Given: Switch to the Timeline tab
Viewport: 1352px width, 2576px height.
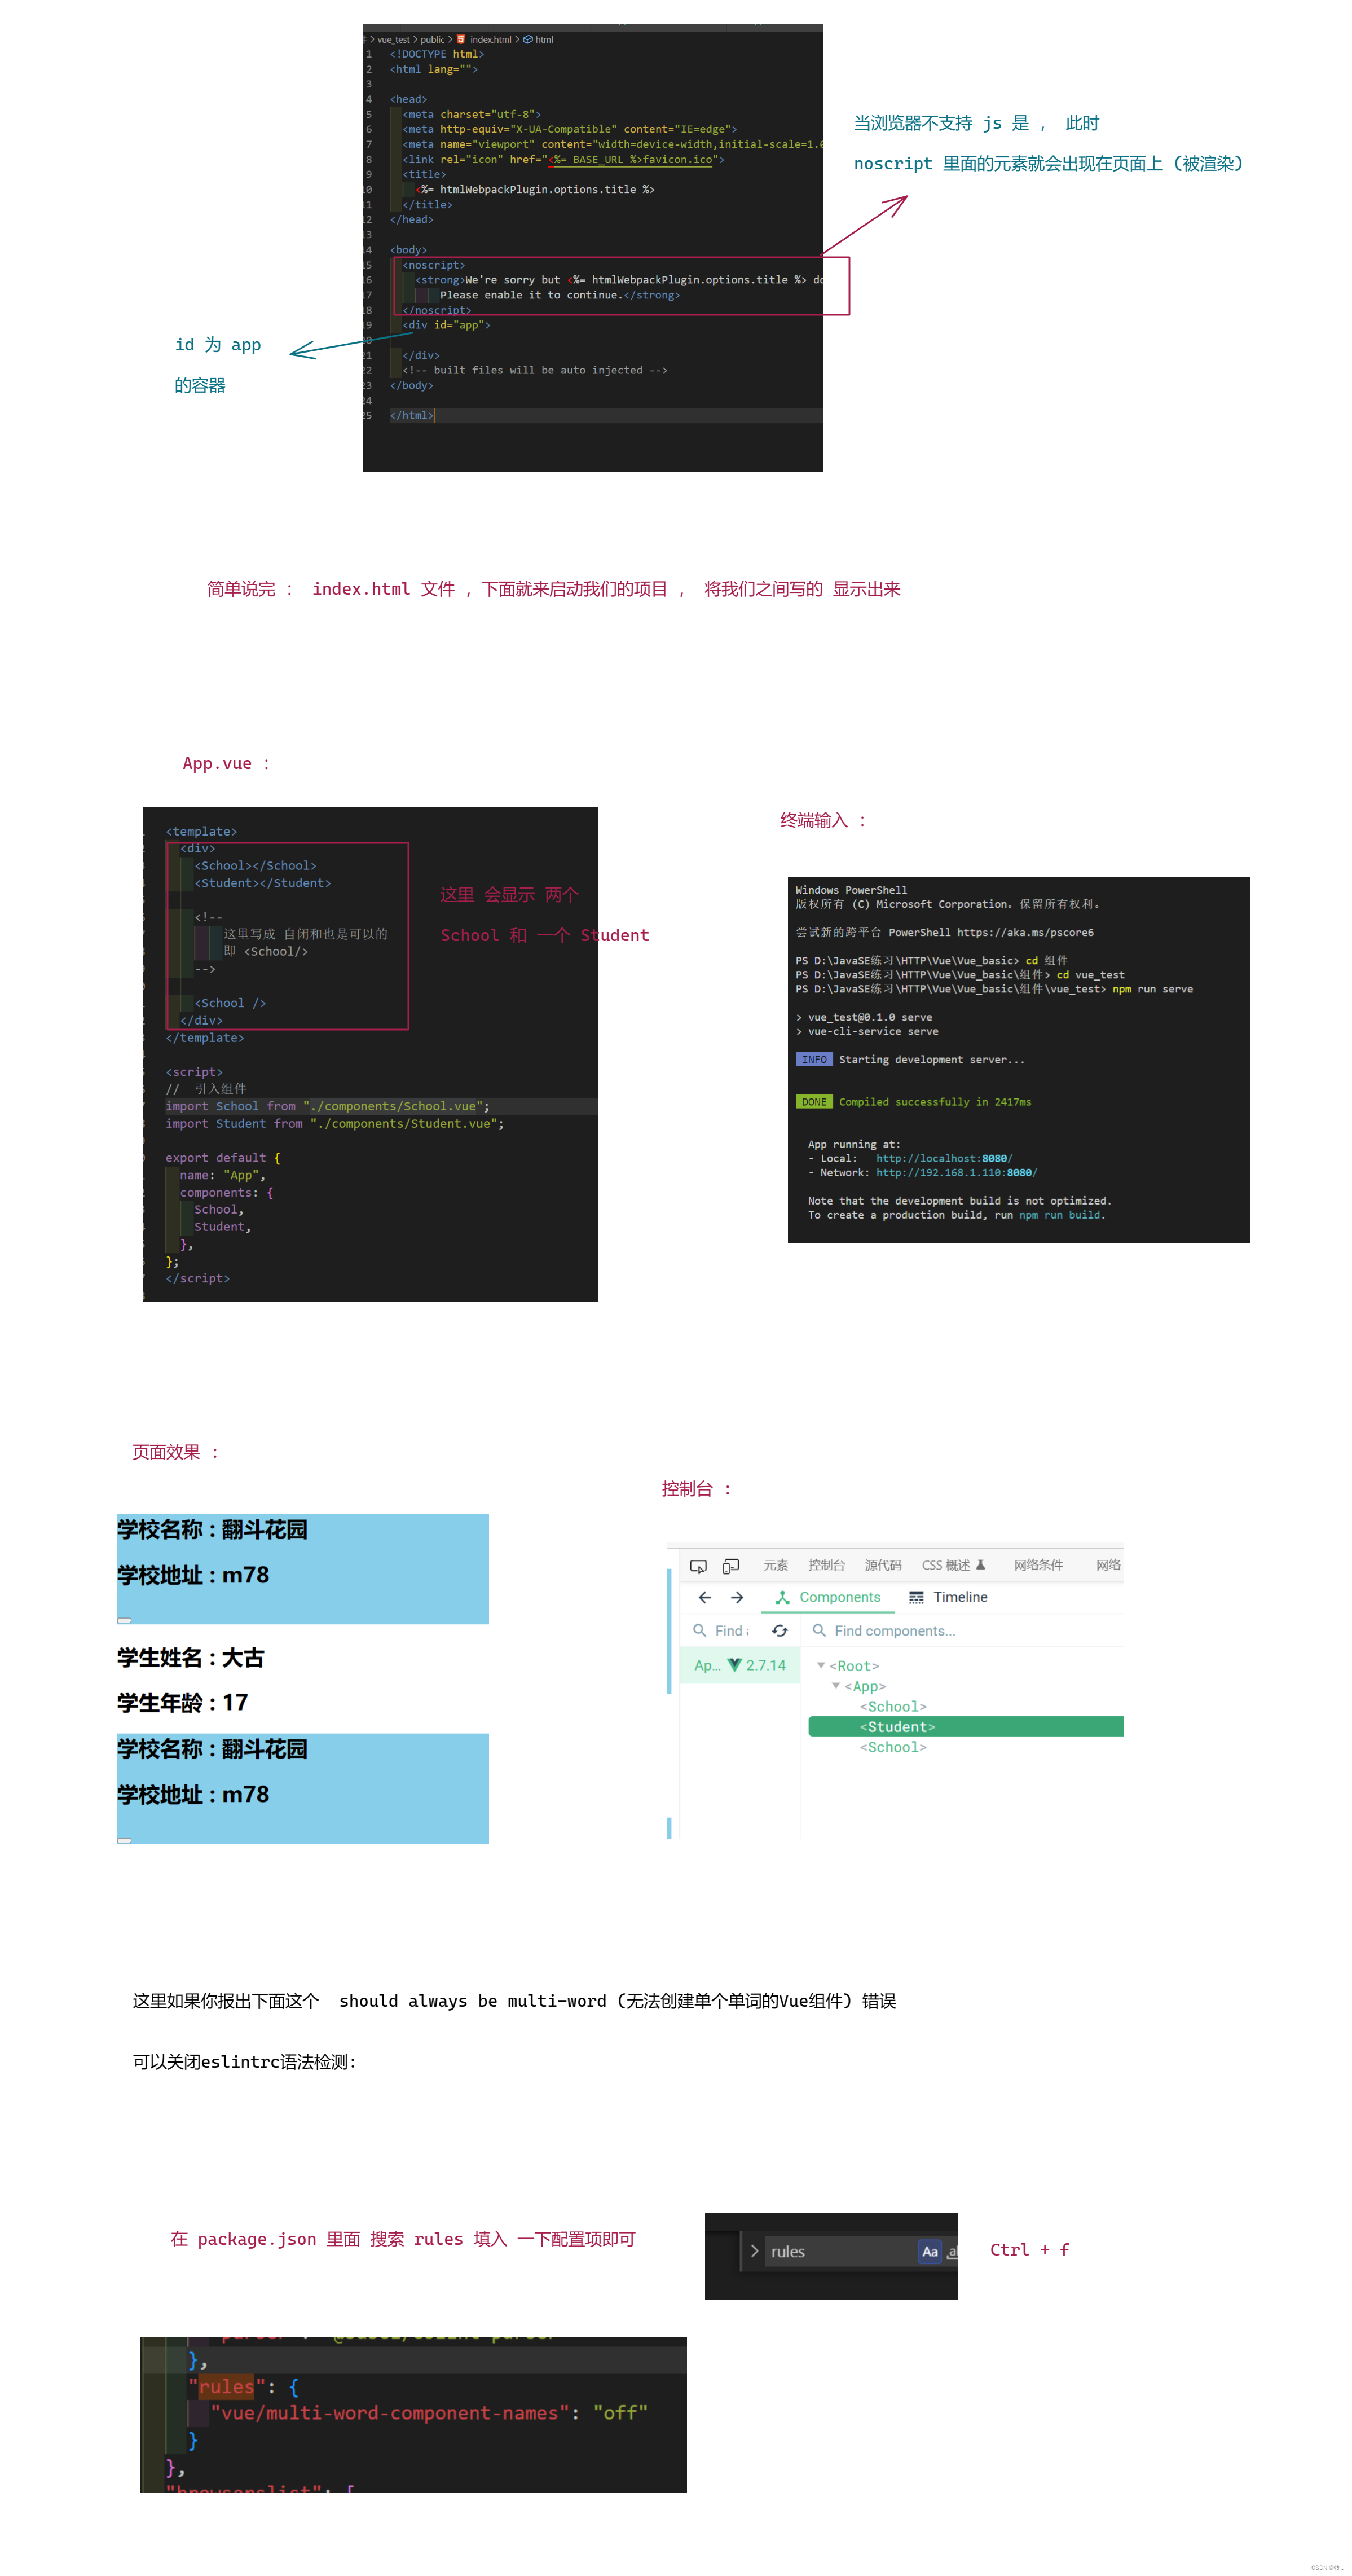Looking at the screenshot, I should (948, 1597).
